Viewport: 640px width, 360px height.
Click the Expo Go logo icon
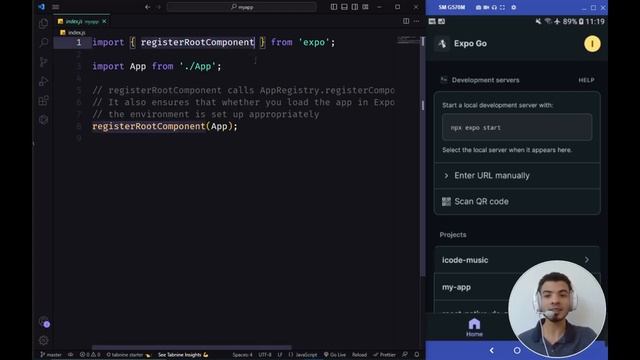pyautogui.click(x=442, y=44)
